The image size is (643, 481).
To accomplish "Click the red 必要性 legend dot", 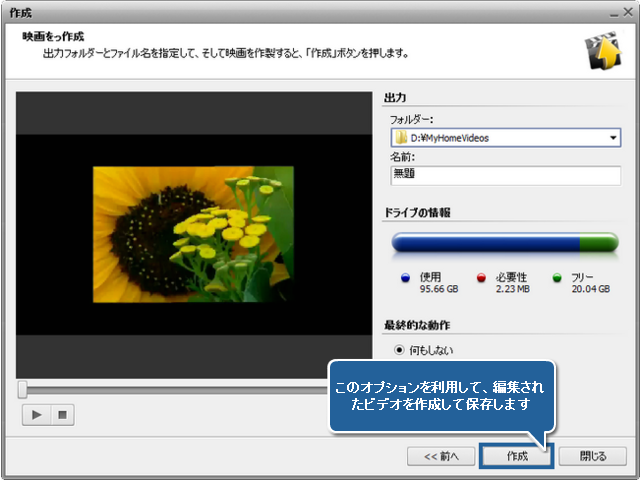I will (x=481, y=277).
